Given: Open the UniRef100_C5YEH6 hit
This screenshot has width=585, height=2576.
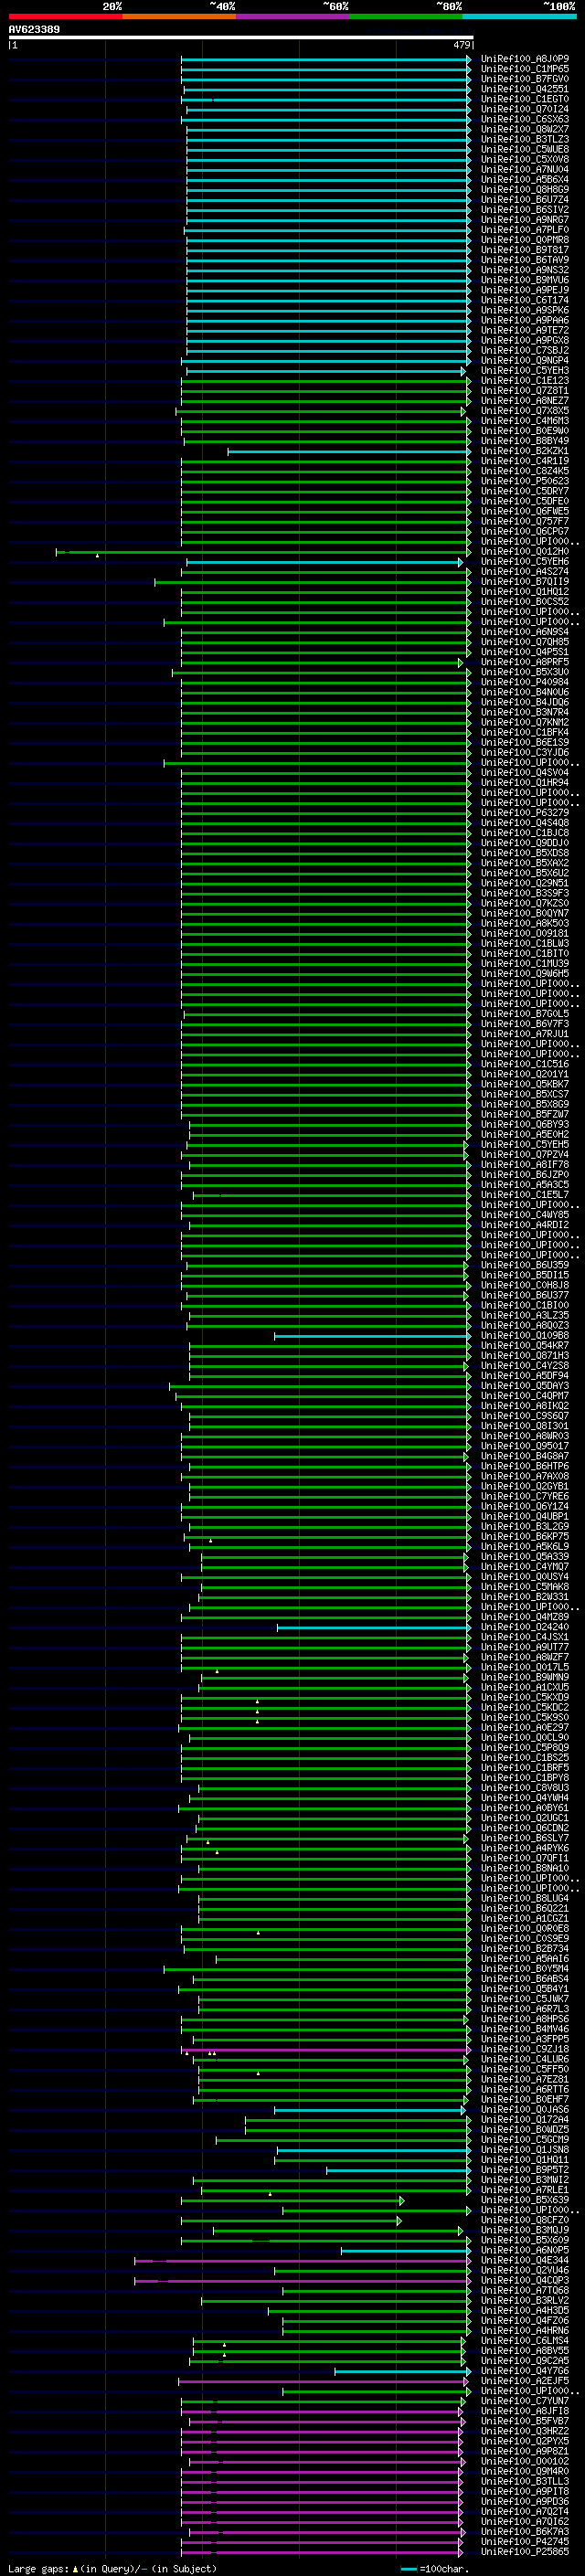Looking at the screenshot, I should click(525, 561).
